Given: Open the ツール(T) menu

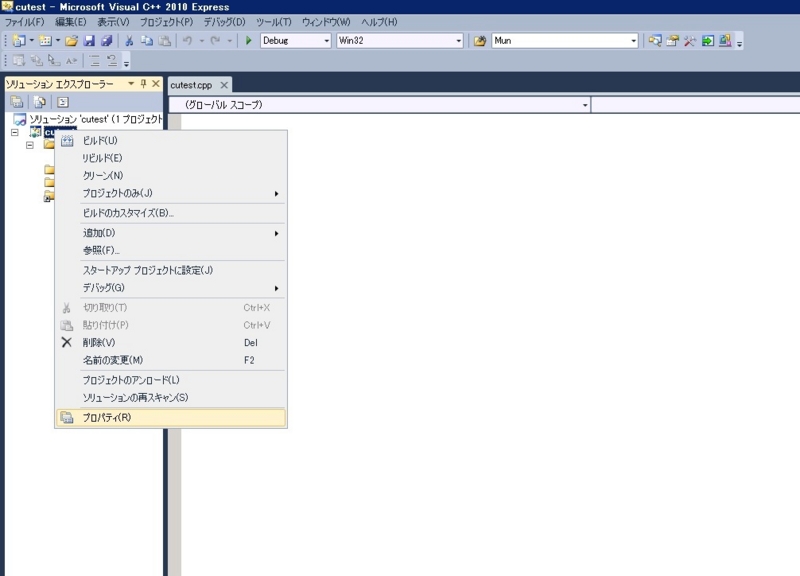Looking at the screenshot, I should [x=273, y=22].
